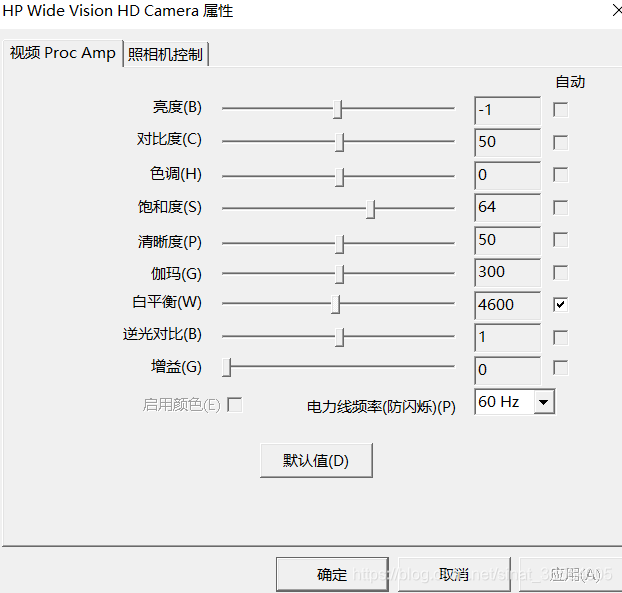Click the brightness value field showing -1

coord(507,110)
